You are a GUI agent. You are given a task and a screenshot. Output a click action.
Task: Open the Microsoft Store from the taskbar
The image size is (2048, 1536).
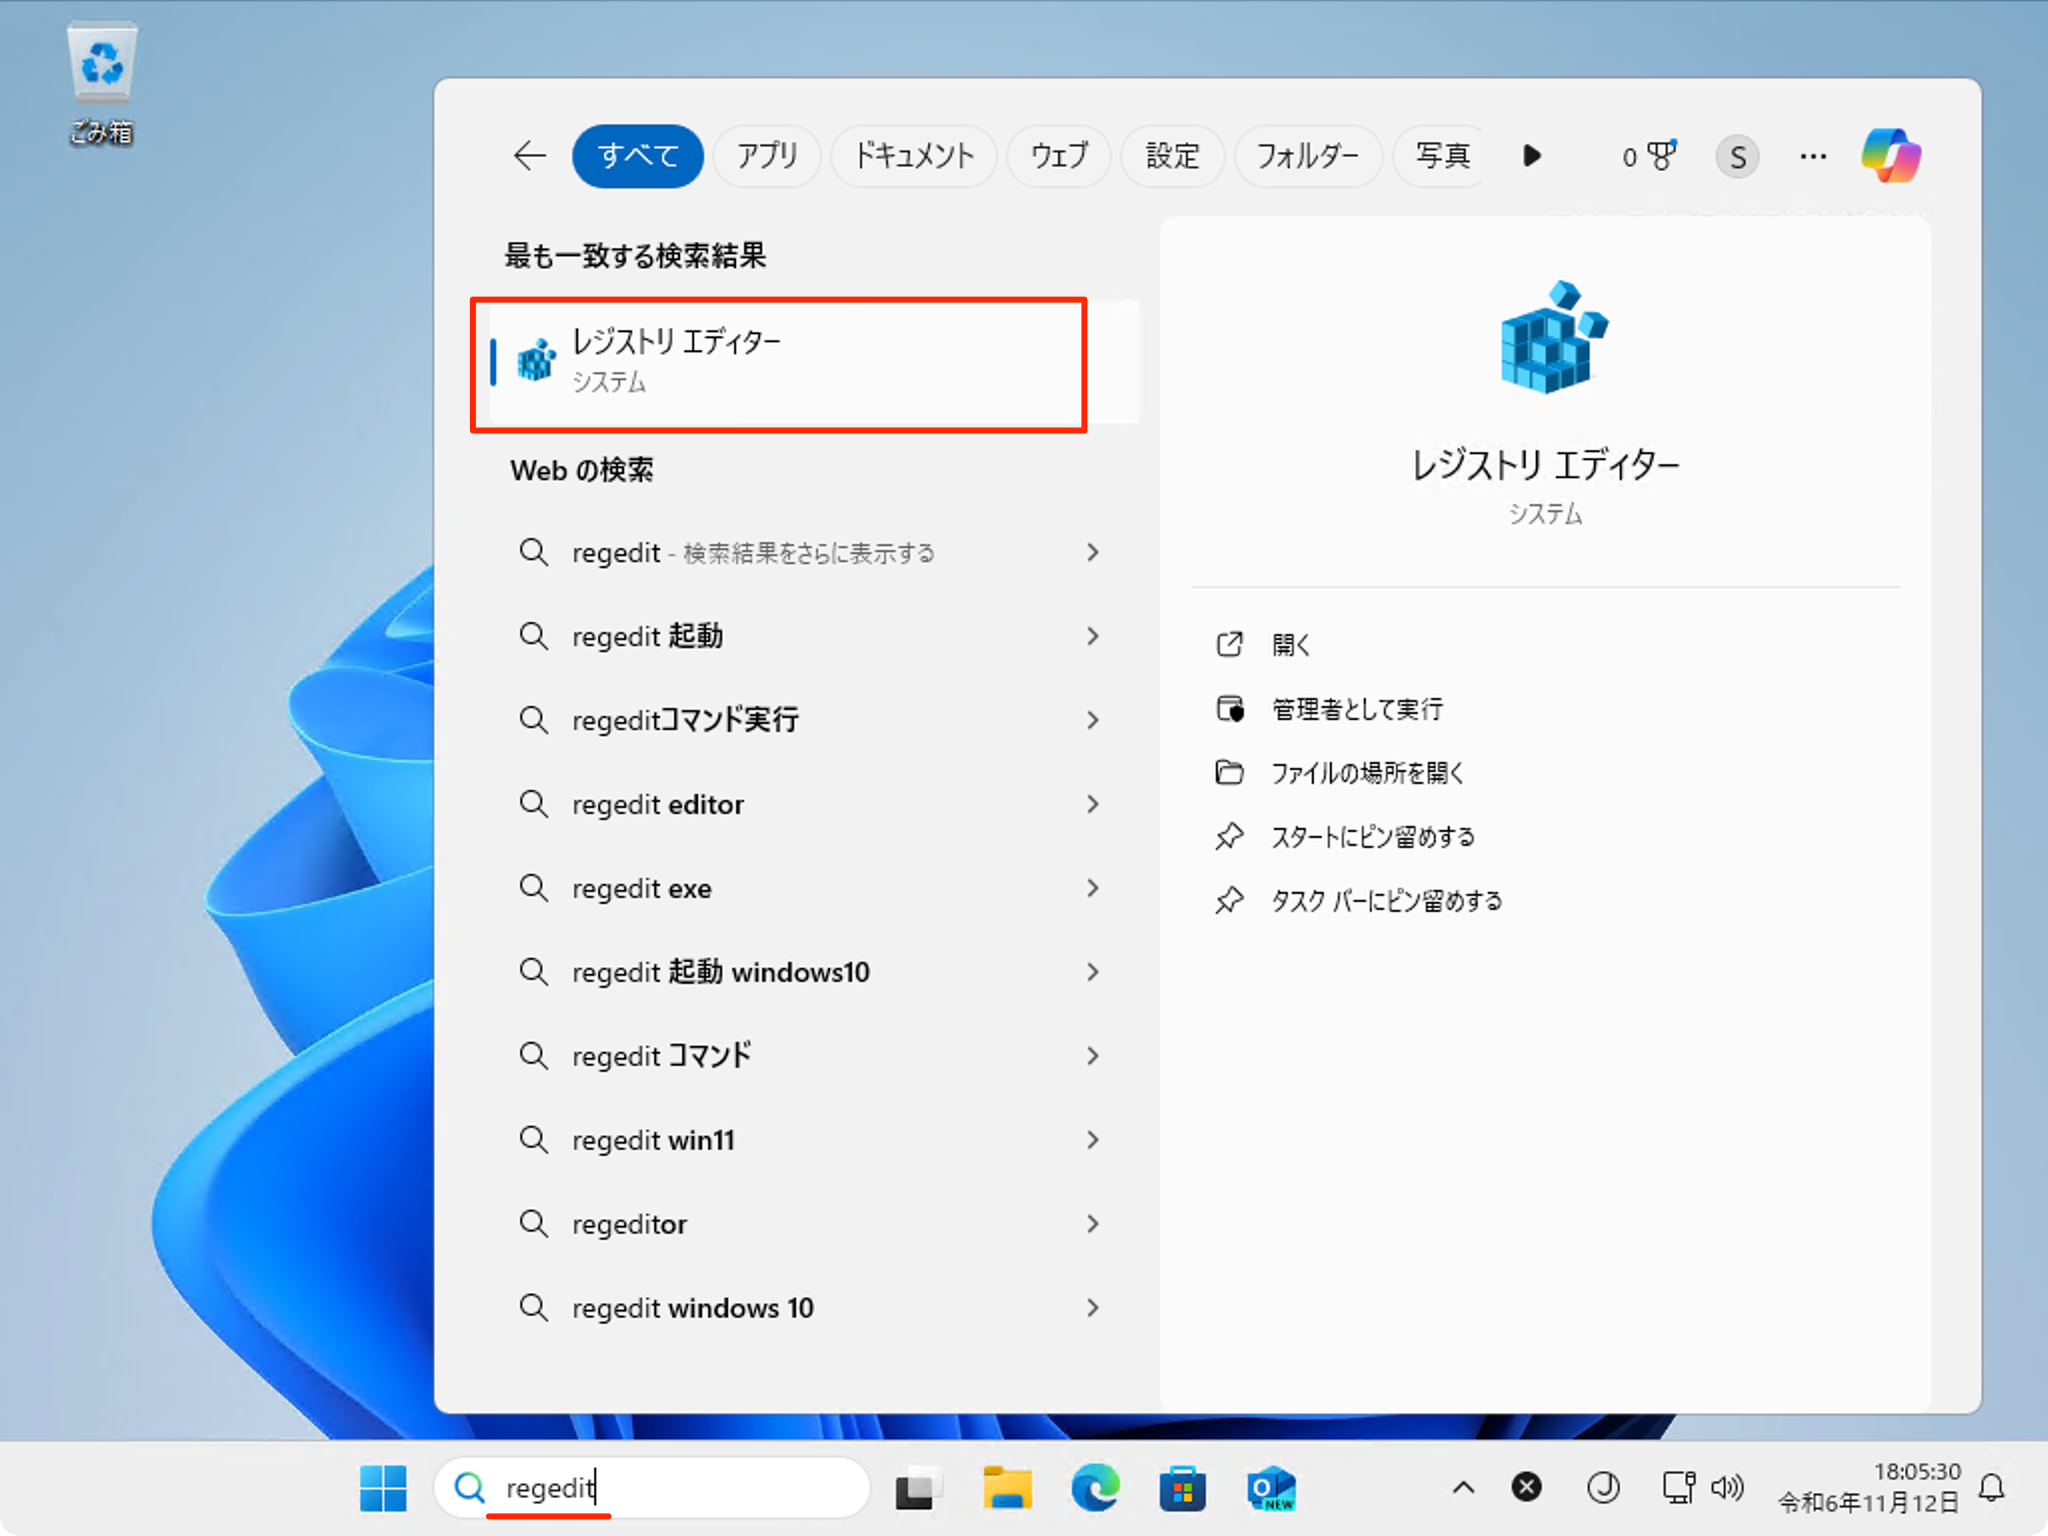1182,1488
